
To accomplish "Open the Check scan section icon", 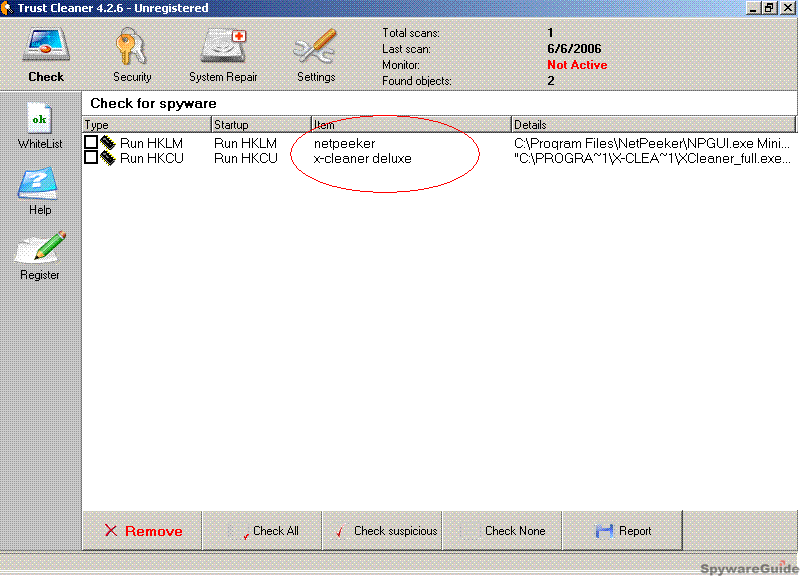I will [x=46, y=47].
